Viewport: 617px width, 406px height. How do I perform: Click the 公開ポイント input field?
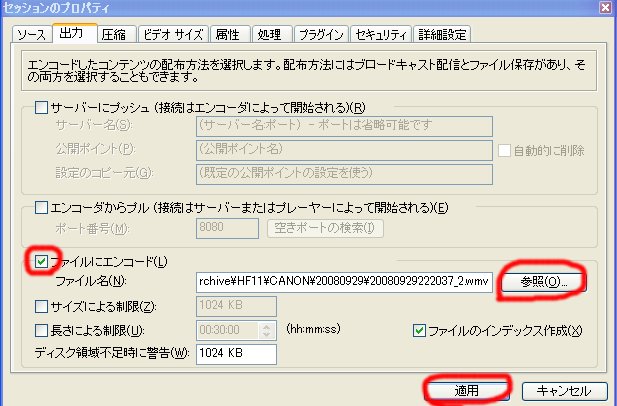[344, 150]
